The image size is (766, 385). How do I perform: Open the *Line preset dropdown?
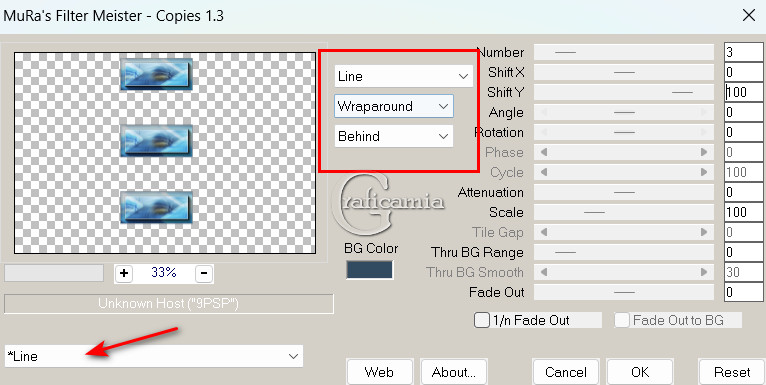tap(153, 356)
